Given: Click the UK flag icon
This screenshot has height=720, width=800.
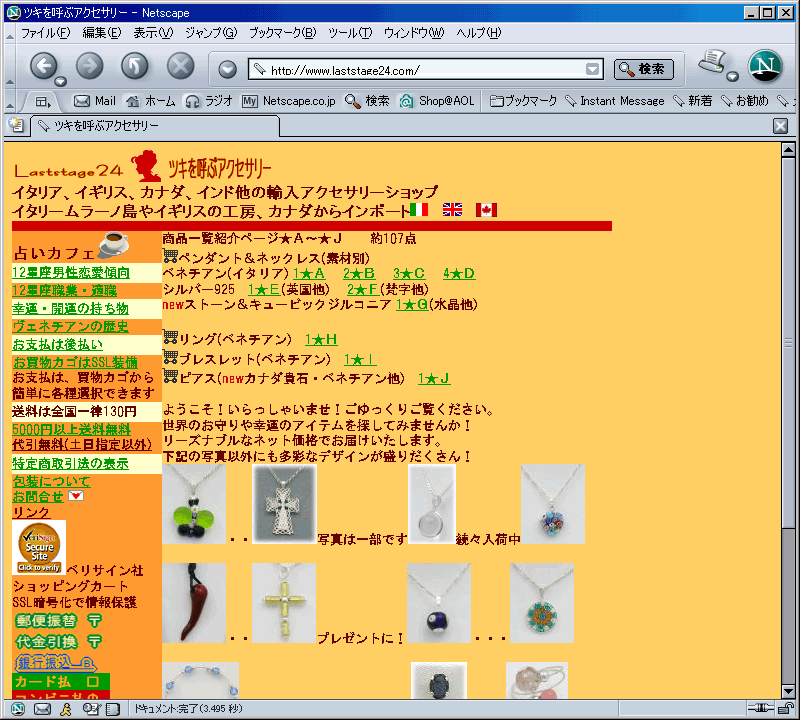Looking at the screenshot, I should pyautogui.click(x=452, y=209).
